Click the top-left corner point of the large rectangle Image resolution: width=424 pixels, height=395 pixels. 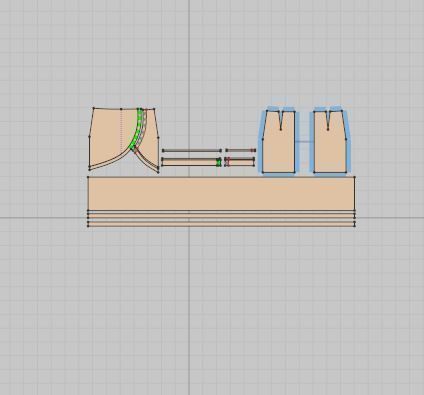[88, 177]
